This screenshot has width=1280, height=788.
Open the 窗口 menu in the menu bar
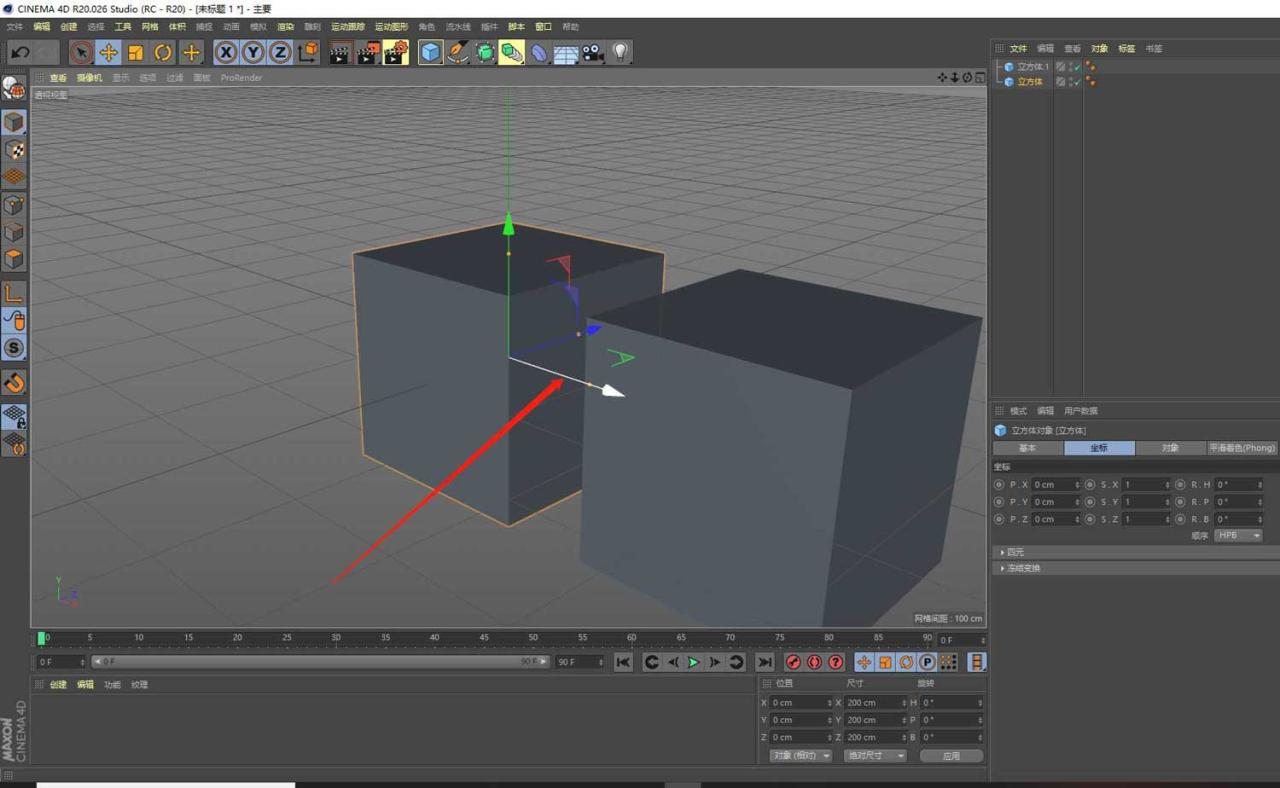[x=545, y=26]
